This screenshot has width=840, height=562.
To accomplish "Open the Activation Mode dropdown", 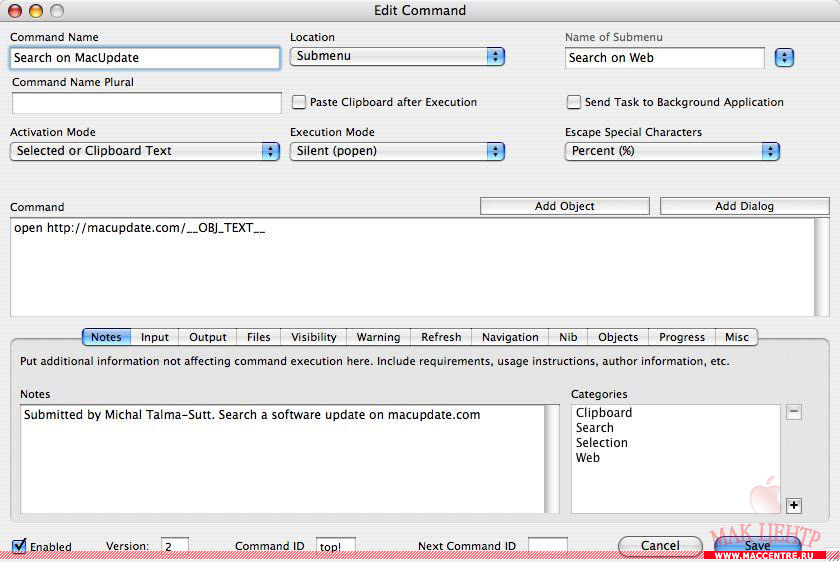I will 145,151.
